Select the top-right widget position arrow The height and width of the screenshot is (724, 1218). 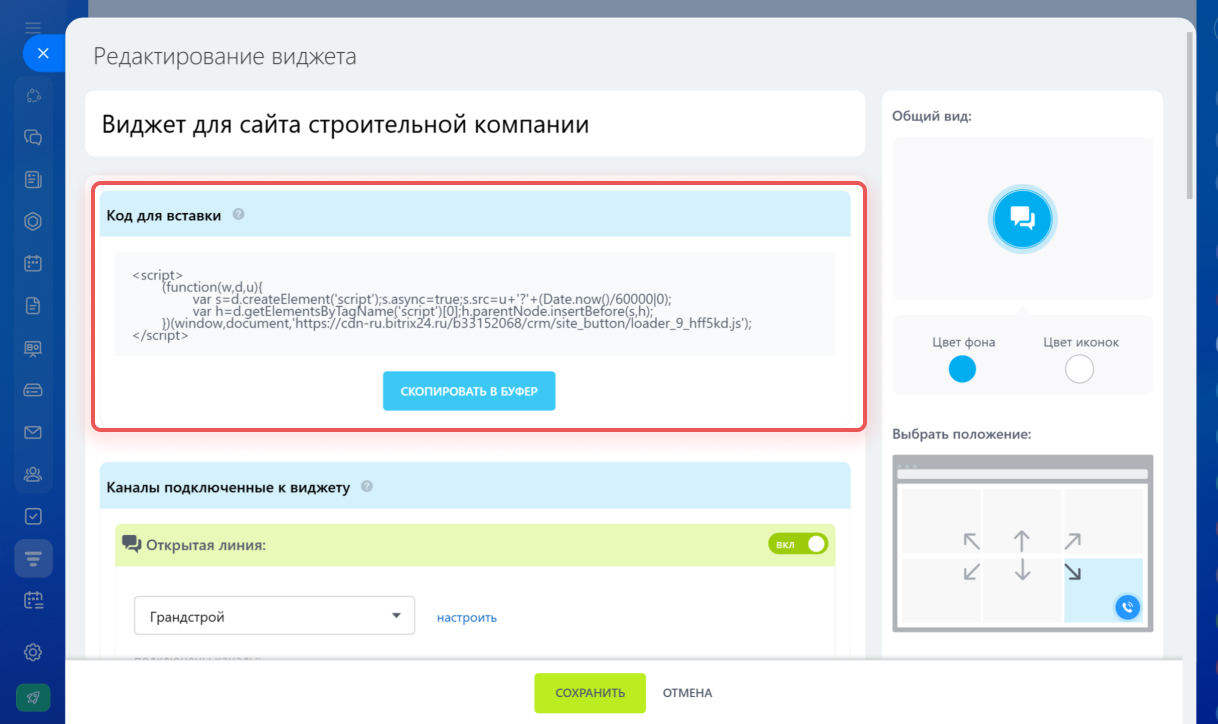[x=1072, y=541]
